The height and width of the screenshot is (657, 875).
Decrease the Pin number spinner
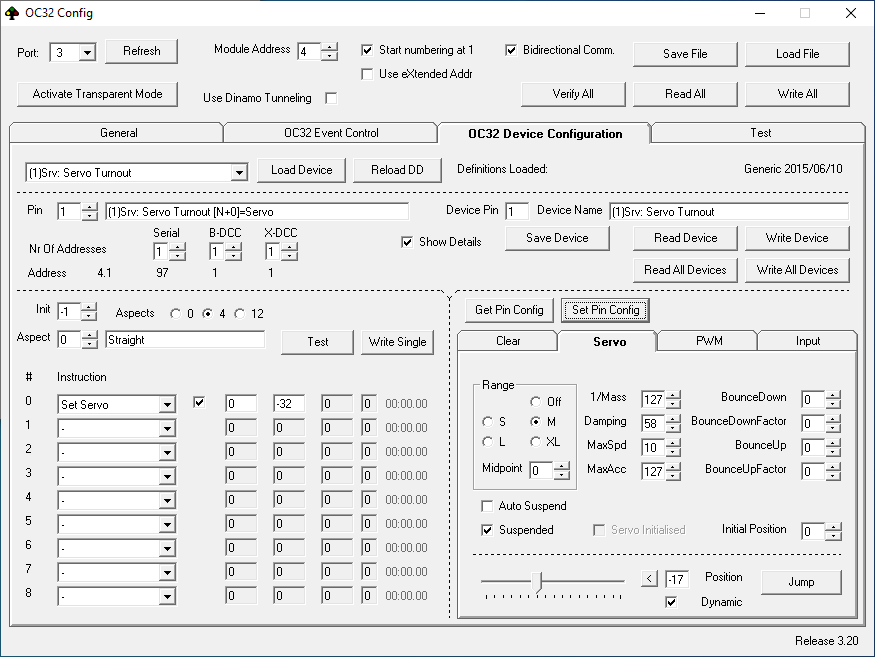(90, 216)
